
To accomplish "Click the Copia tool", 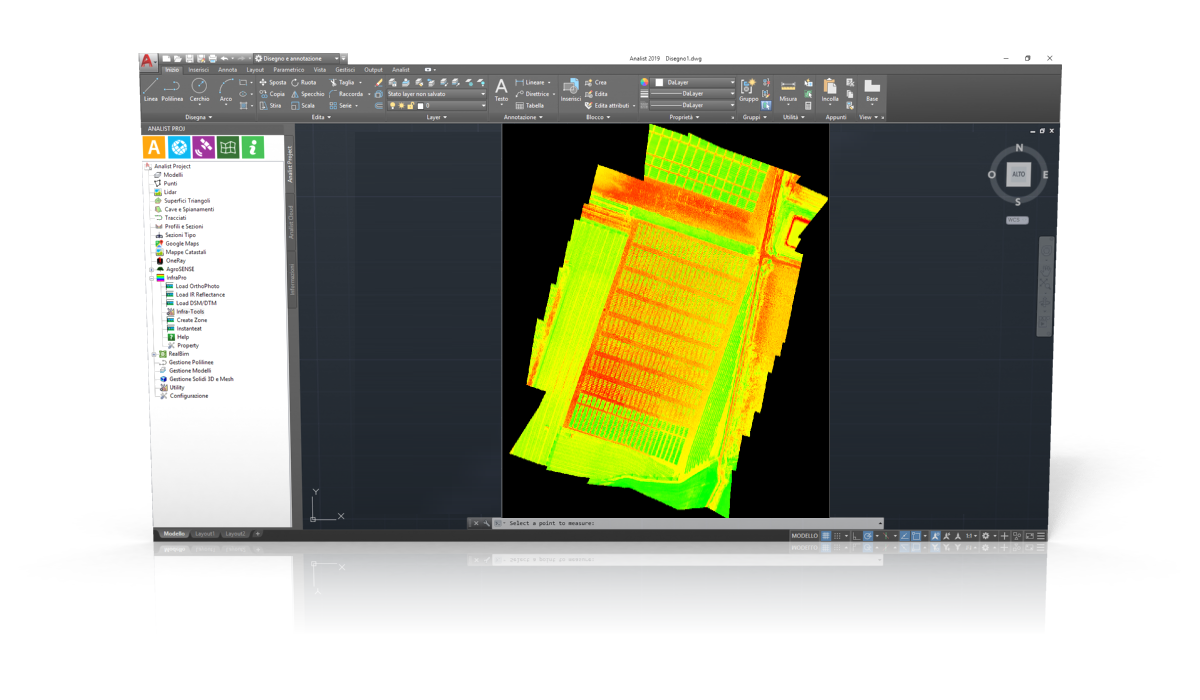I will pyautogui.click(x=272, y=93).
